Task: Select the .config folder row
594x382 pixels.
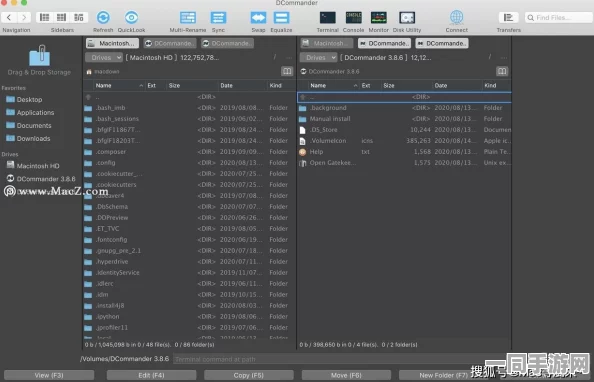Action: pyautogui.click(x=189, y=163)
